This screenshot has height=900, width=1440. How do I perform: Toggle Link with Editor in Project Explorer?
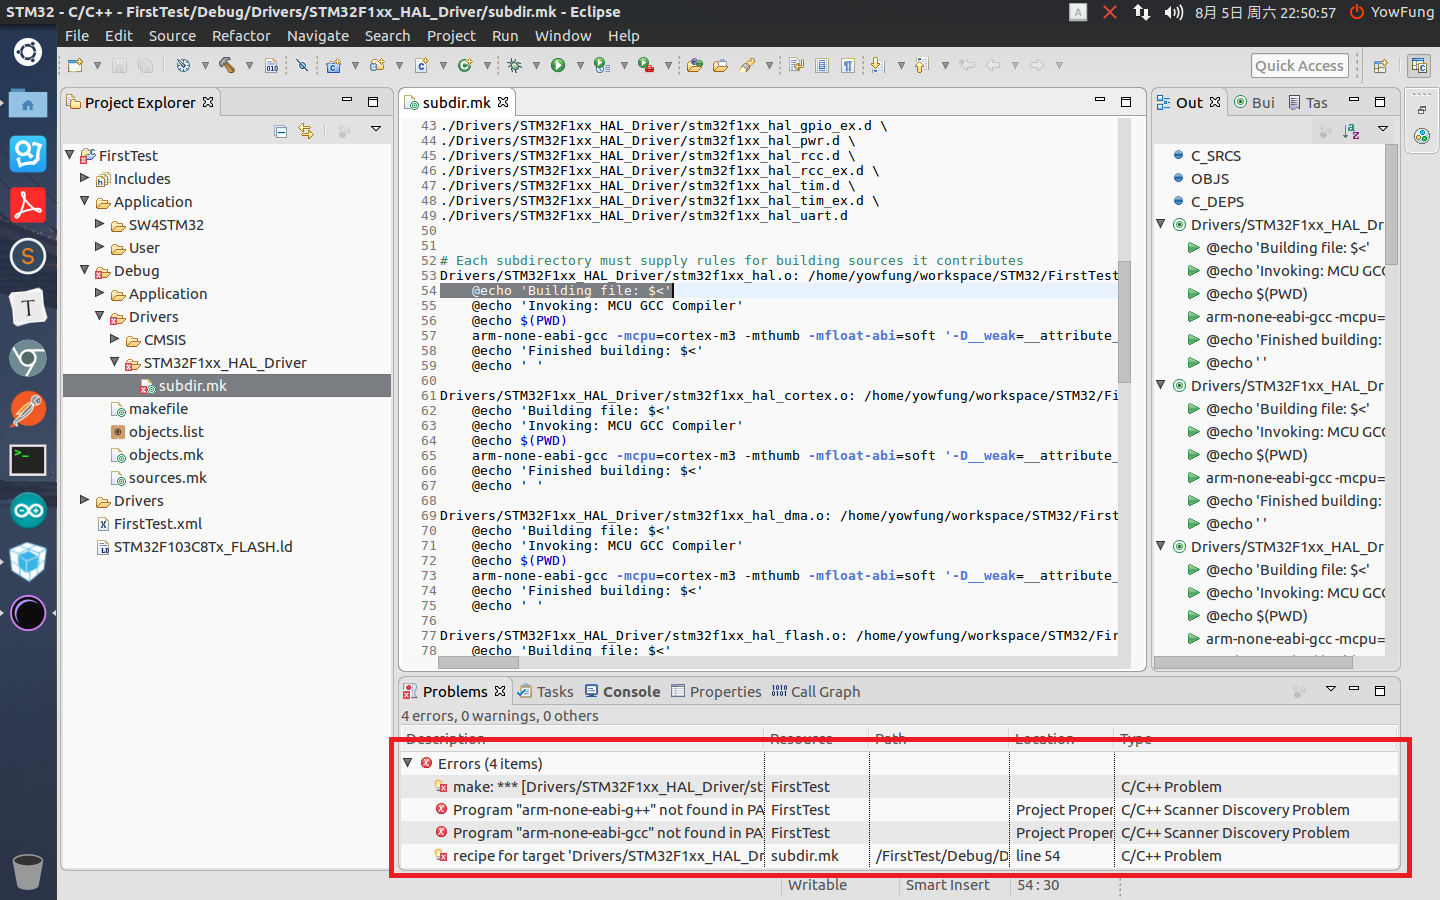(306, 131)
